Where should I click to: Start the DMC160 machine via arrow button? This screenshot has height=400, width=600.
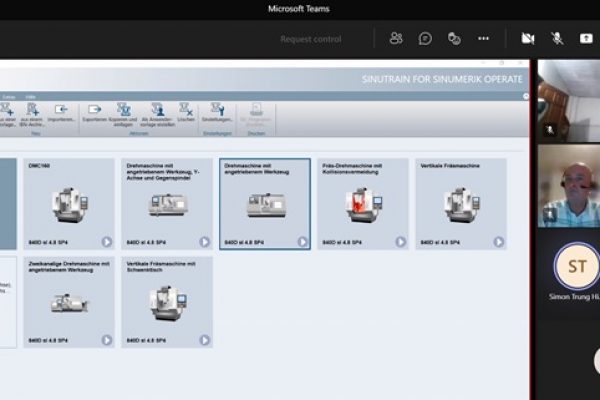[106, 241]
